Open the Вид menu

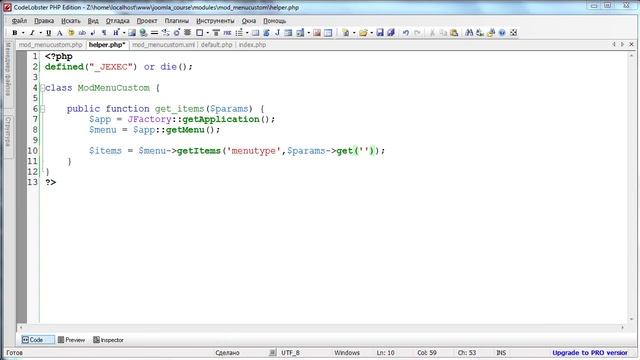coord(93,21)
